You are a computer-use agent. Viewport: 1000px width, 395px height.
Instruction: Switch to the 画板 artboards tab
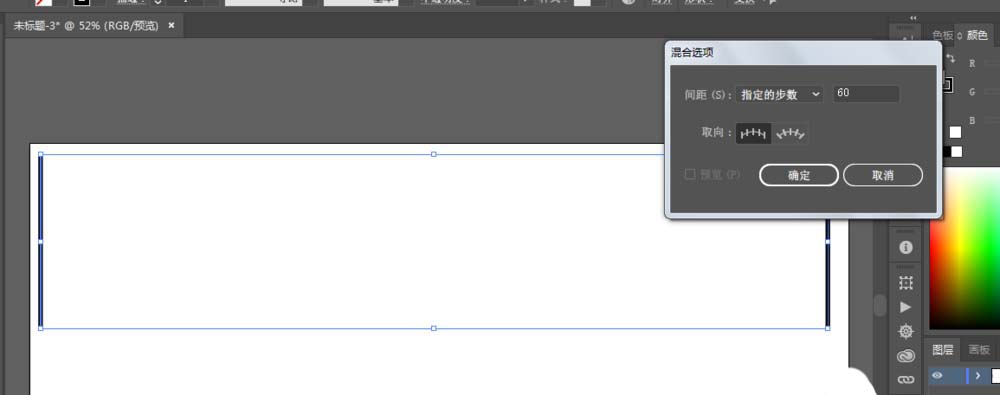979,350
